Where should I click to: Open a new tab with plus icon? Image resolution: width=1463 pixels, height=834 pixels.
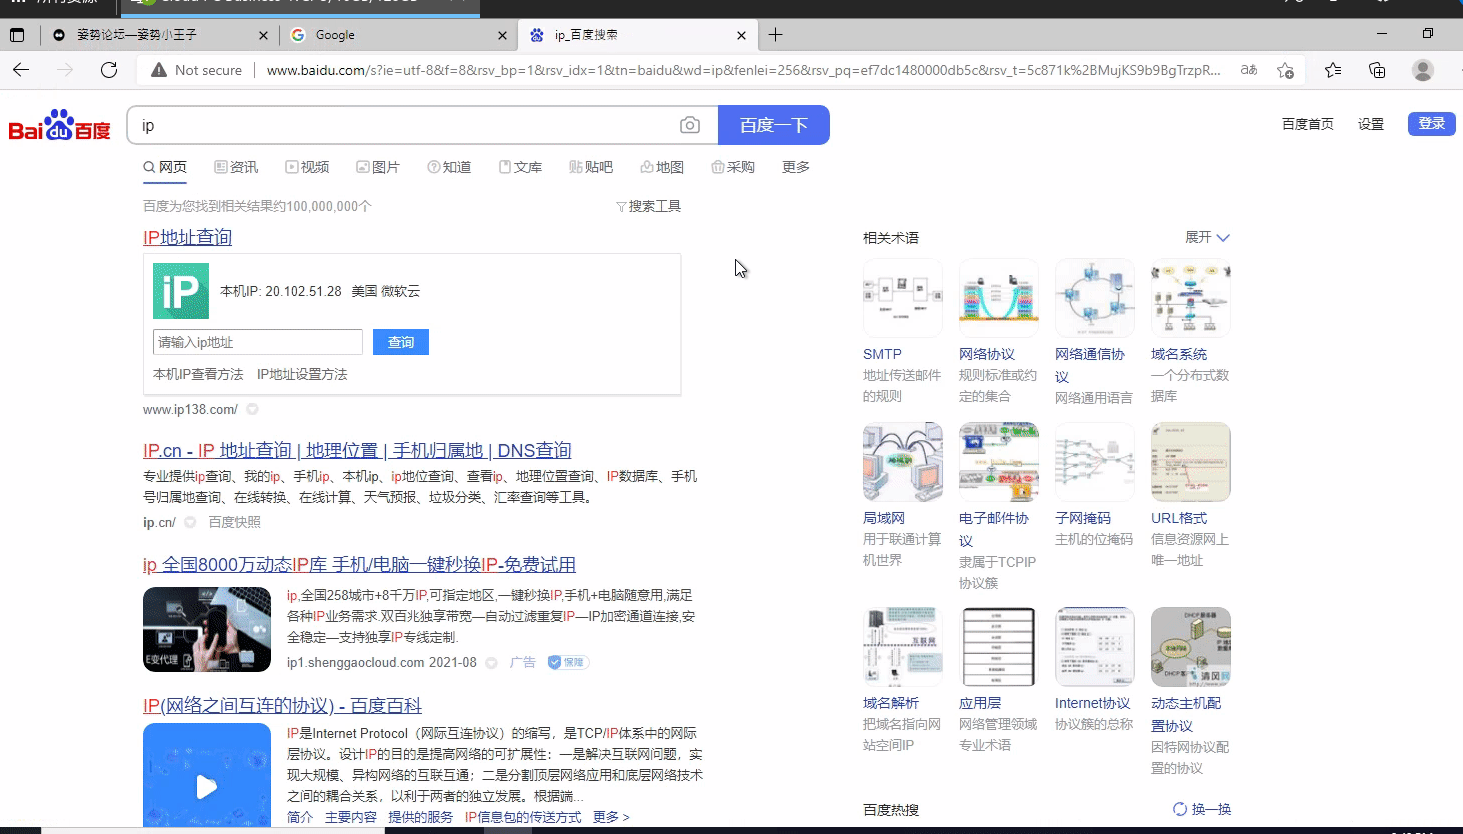[776, 35]
